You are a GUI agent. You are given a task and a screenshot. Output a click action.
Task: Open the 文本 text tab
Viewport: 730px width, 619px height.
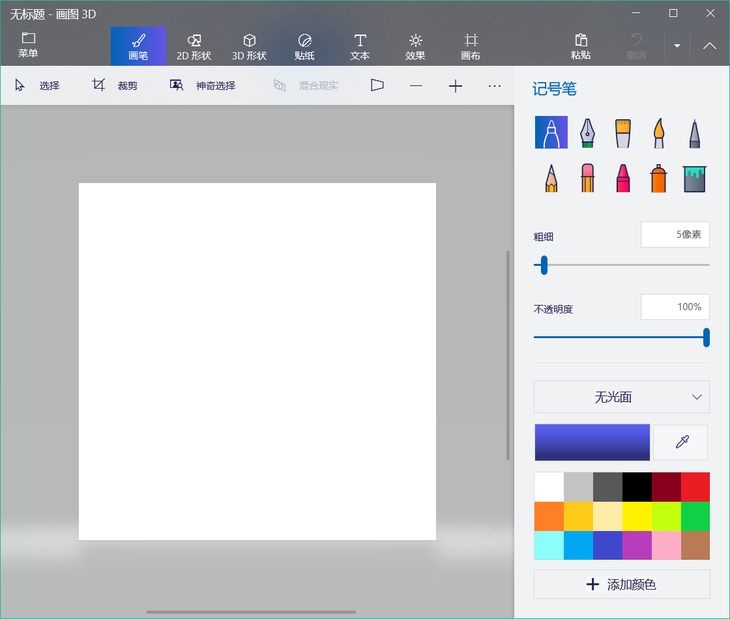(x=360, y=46)
